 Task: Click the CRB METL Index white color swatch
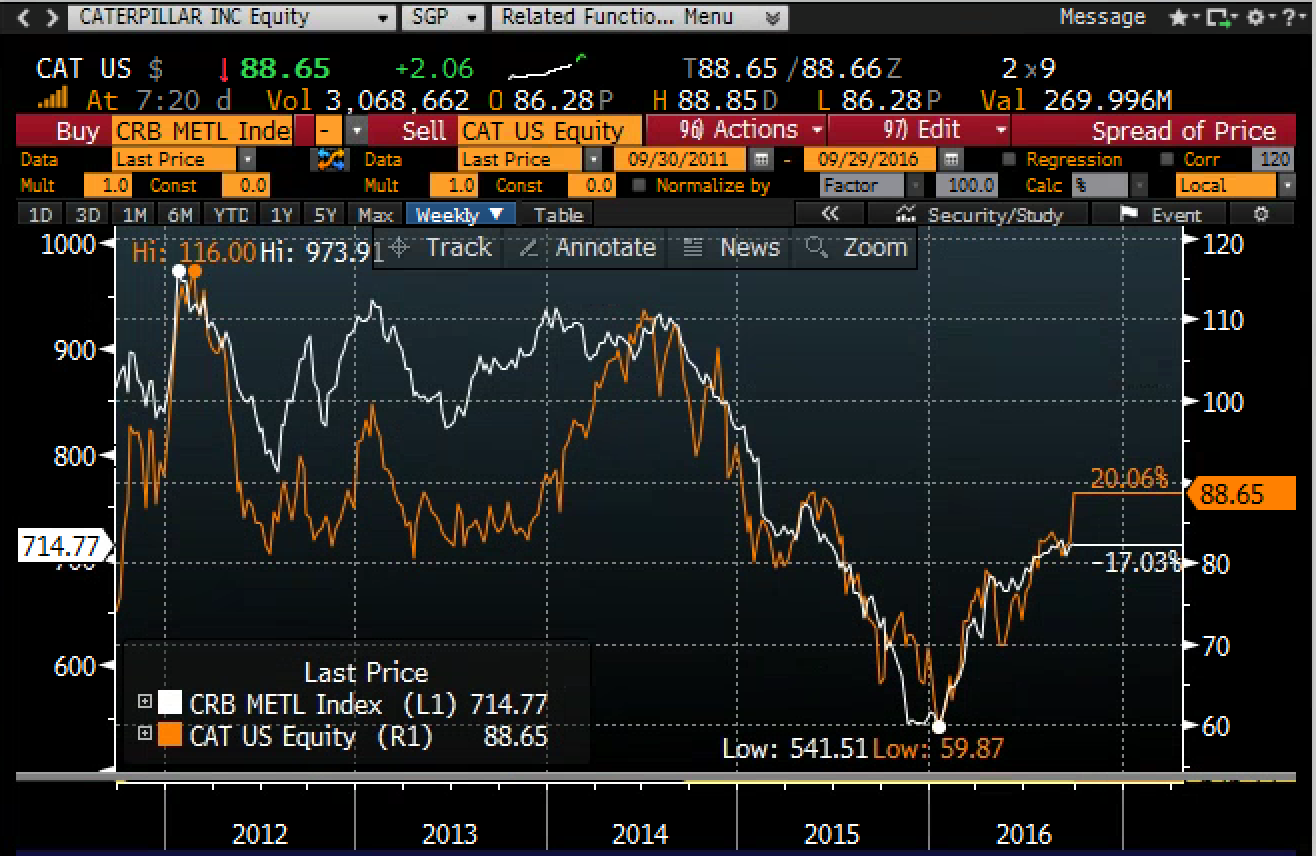pyautogui.click(x=170, y=704)
